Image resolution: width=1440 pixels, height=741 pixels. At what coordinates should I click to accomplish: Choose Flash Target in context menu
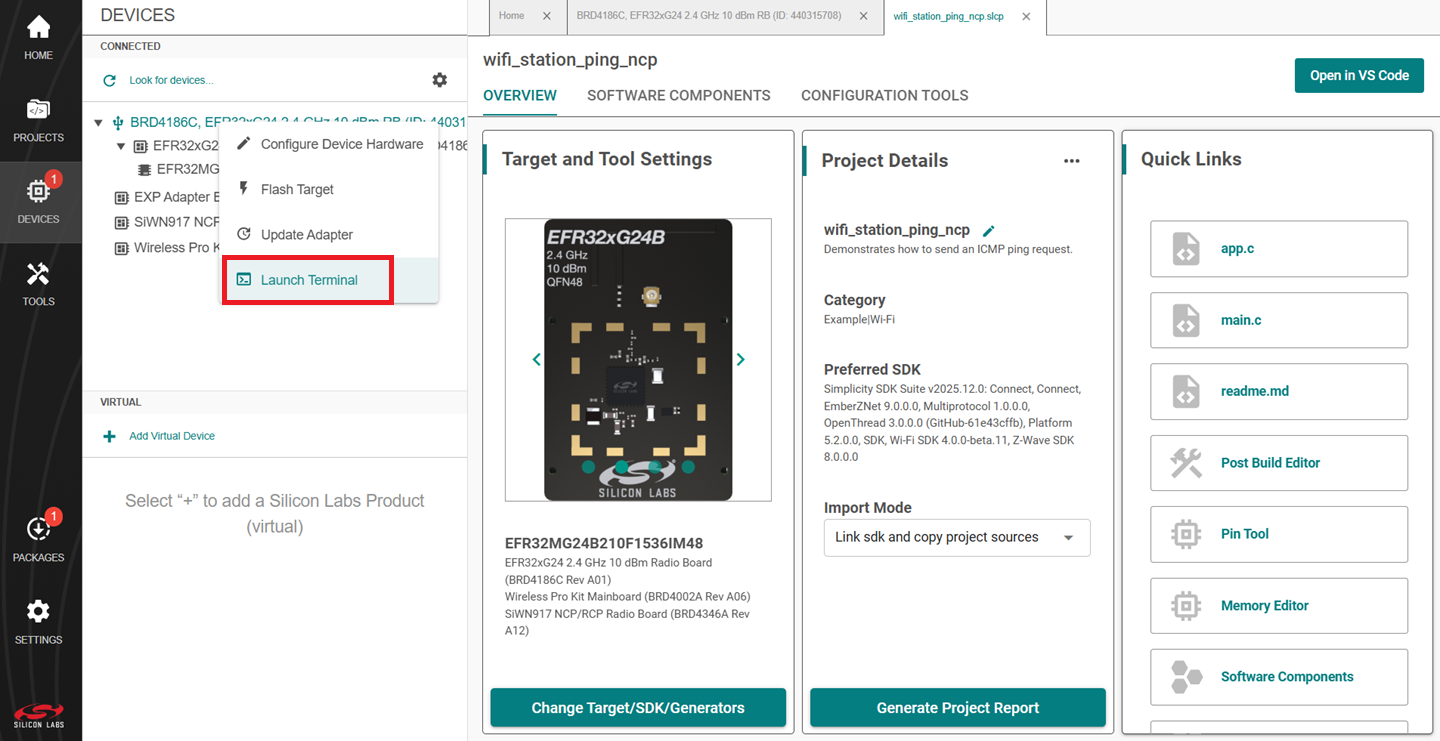pos(297,189)
